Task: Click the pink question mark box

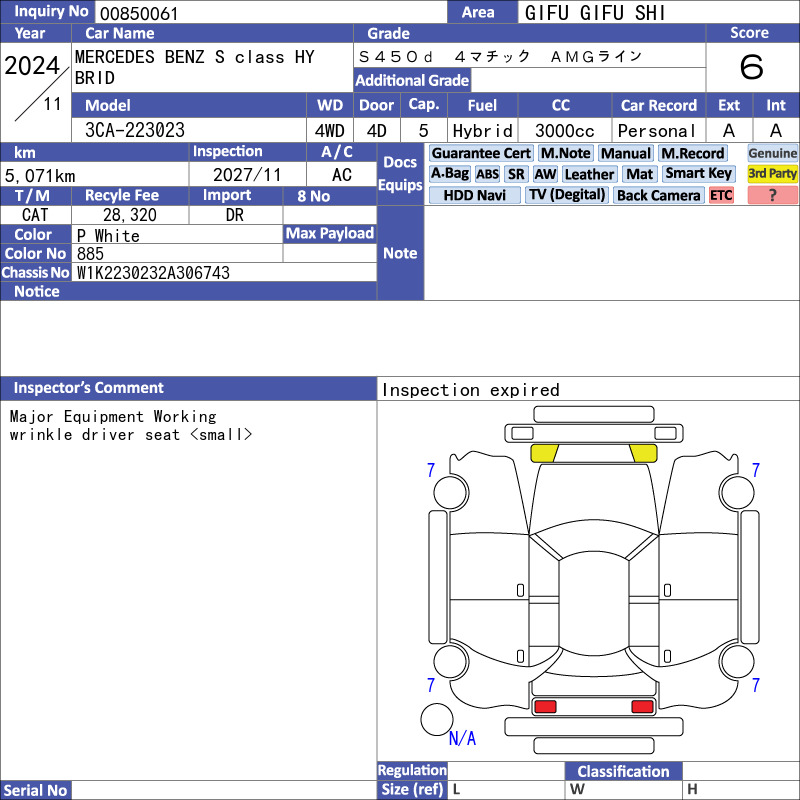Action: coord(772,195)
